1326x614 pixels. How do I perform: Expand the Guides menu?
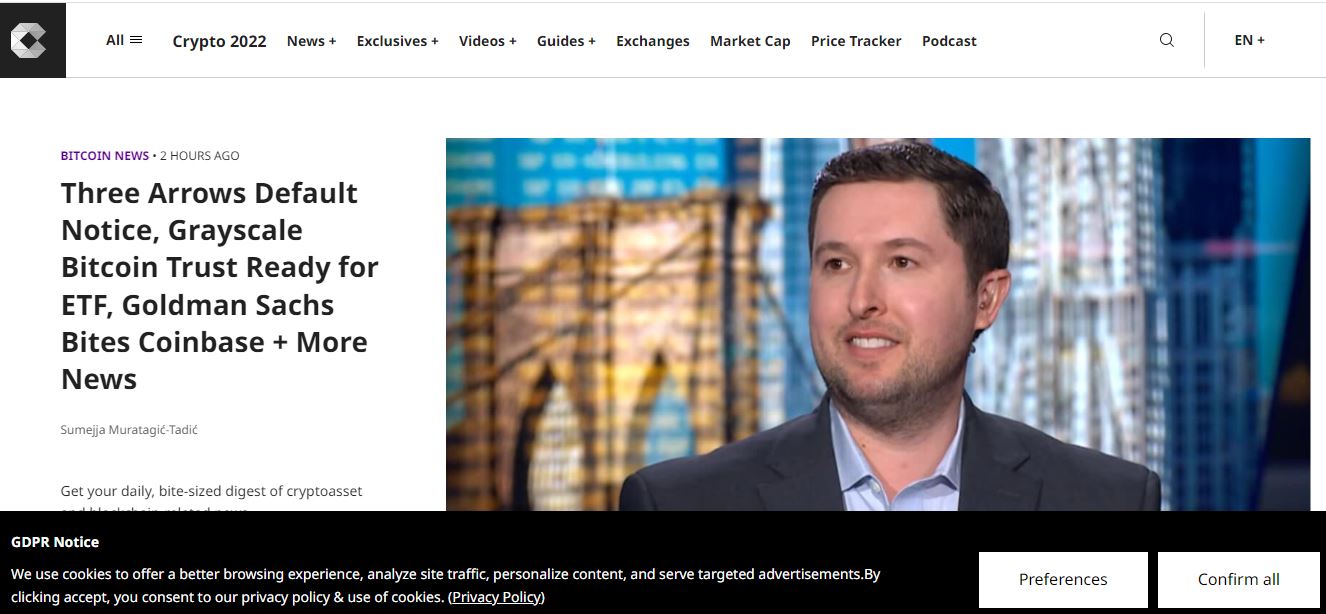point(566,41)
